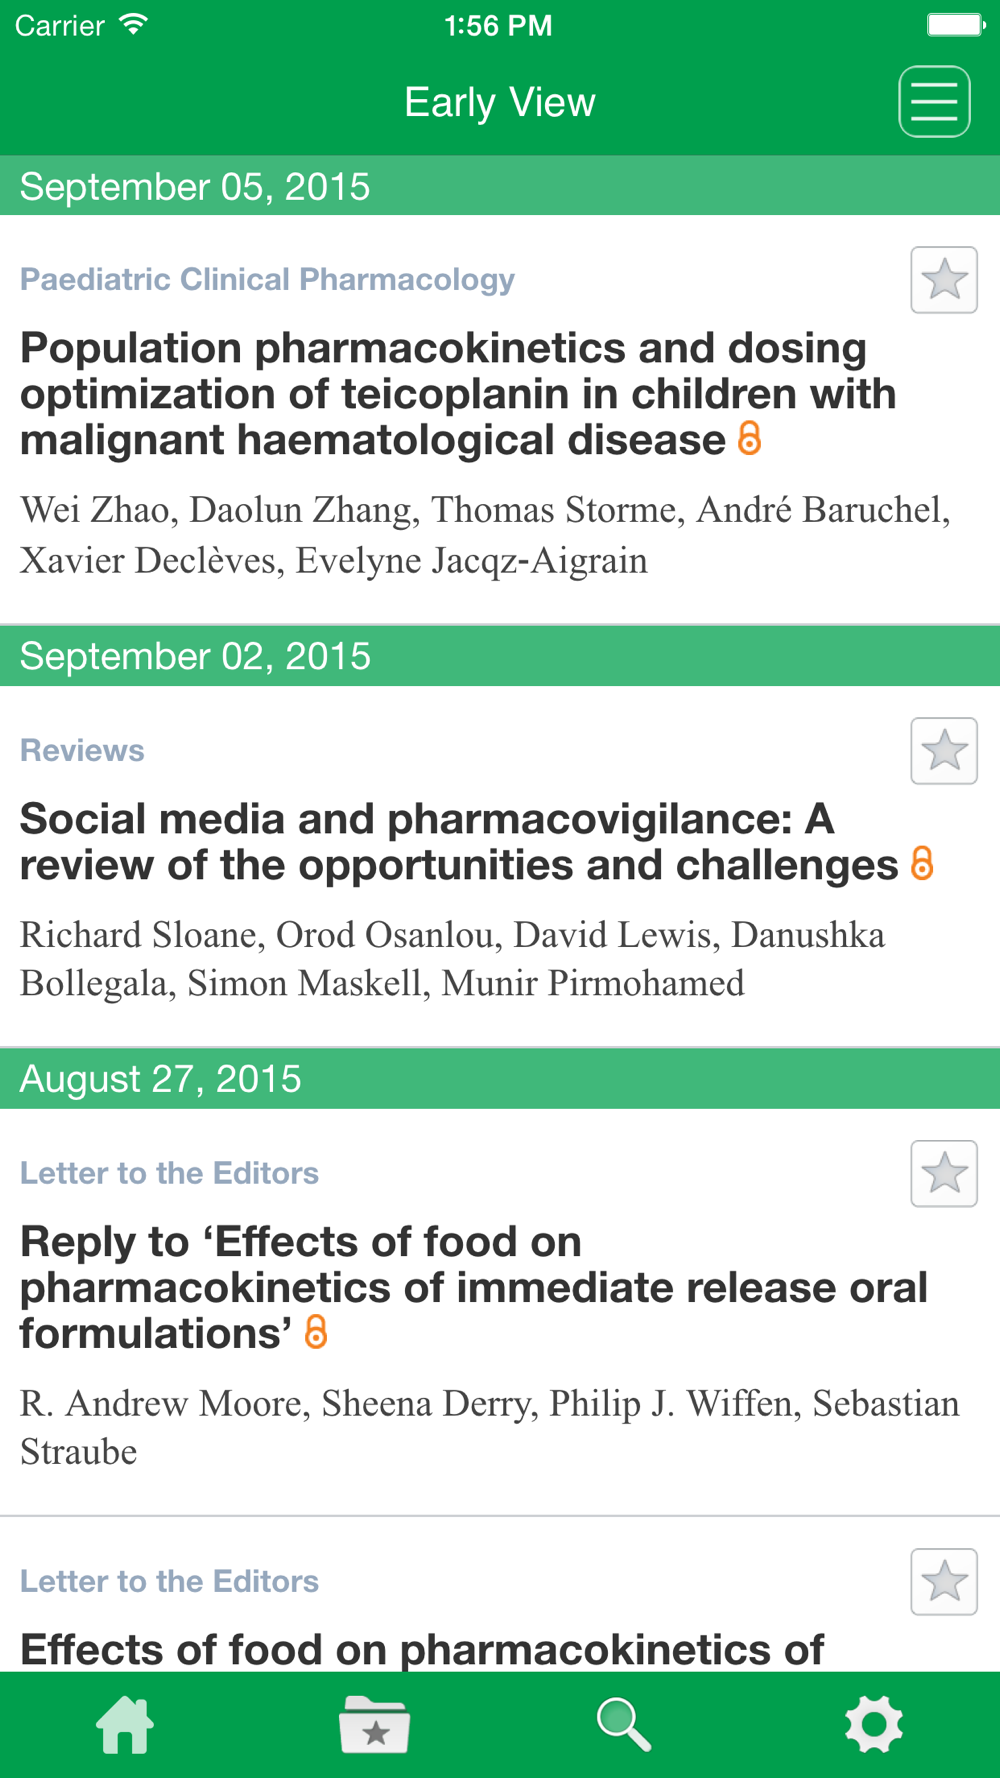Open saved favorites folder tab

(x=374, y=1725)
